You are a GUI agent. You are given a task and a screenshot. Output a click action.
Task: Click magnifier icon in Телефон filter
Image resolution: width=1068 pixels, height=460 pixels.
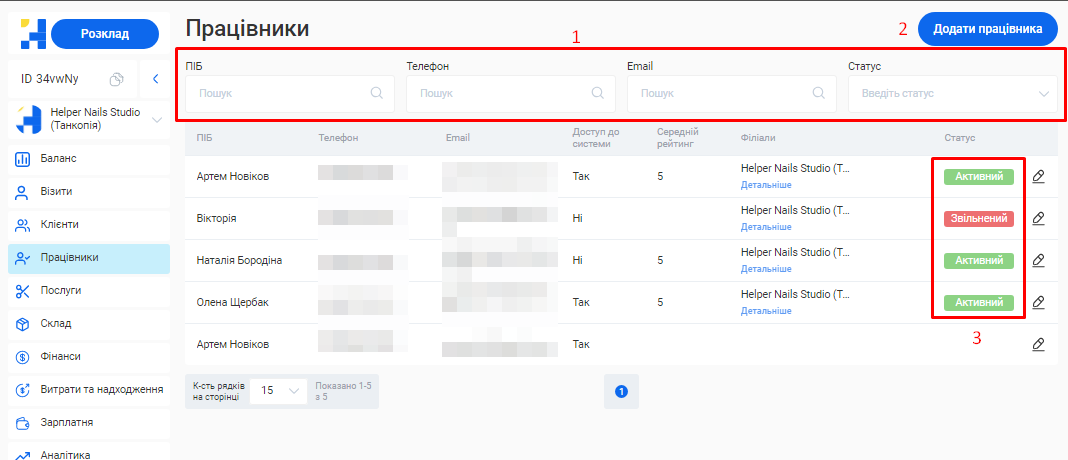coord(598,93)
